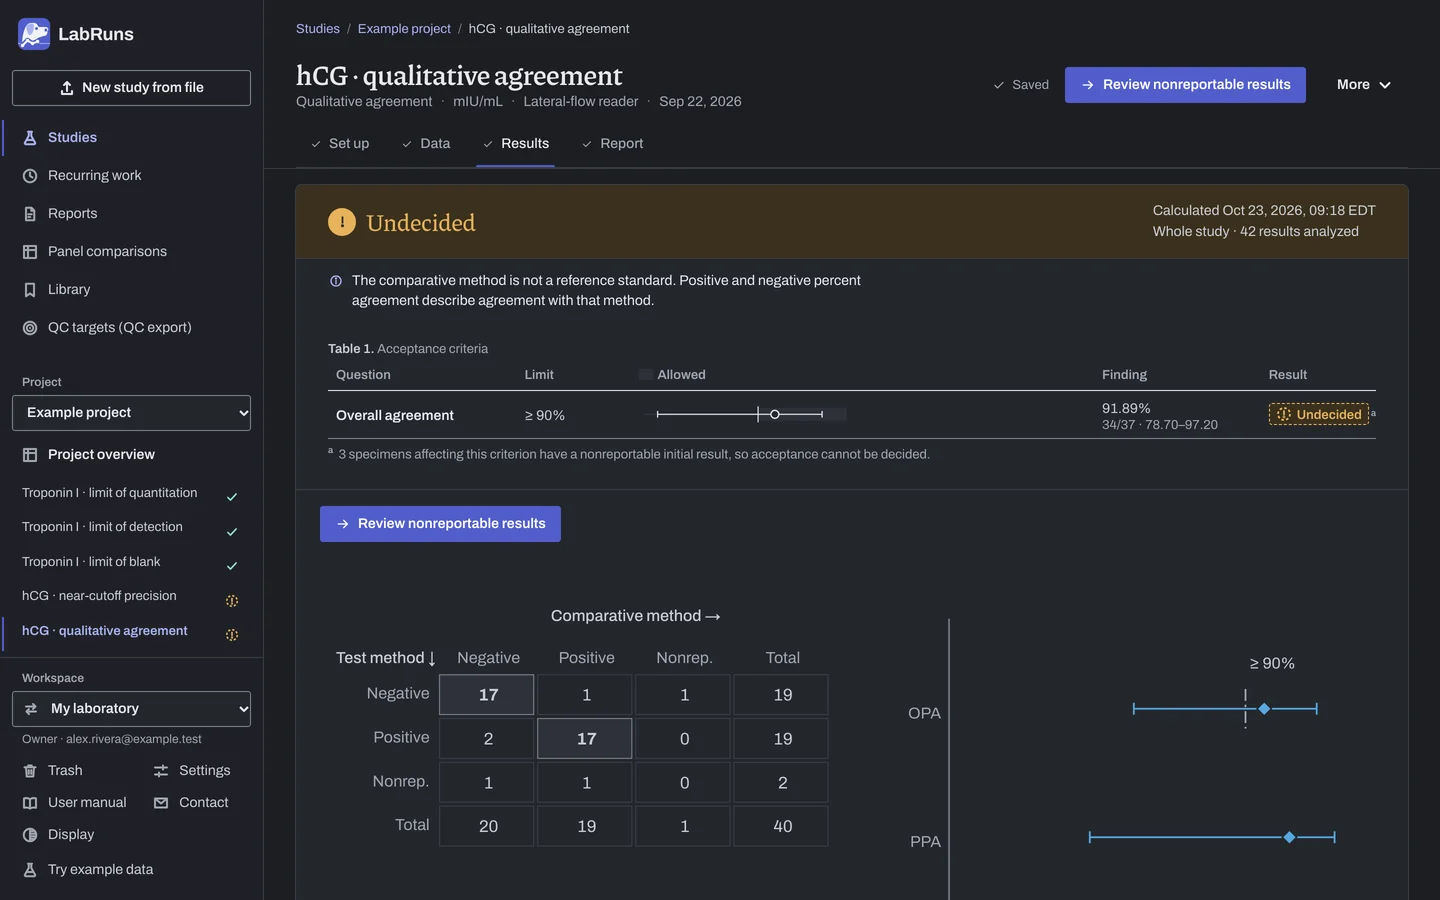Click the PPA diamond point estimate
The width and height of the screenshot is (1440, 900).
1290,837
